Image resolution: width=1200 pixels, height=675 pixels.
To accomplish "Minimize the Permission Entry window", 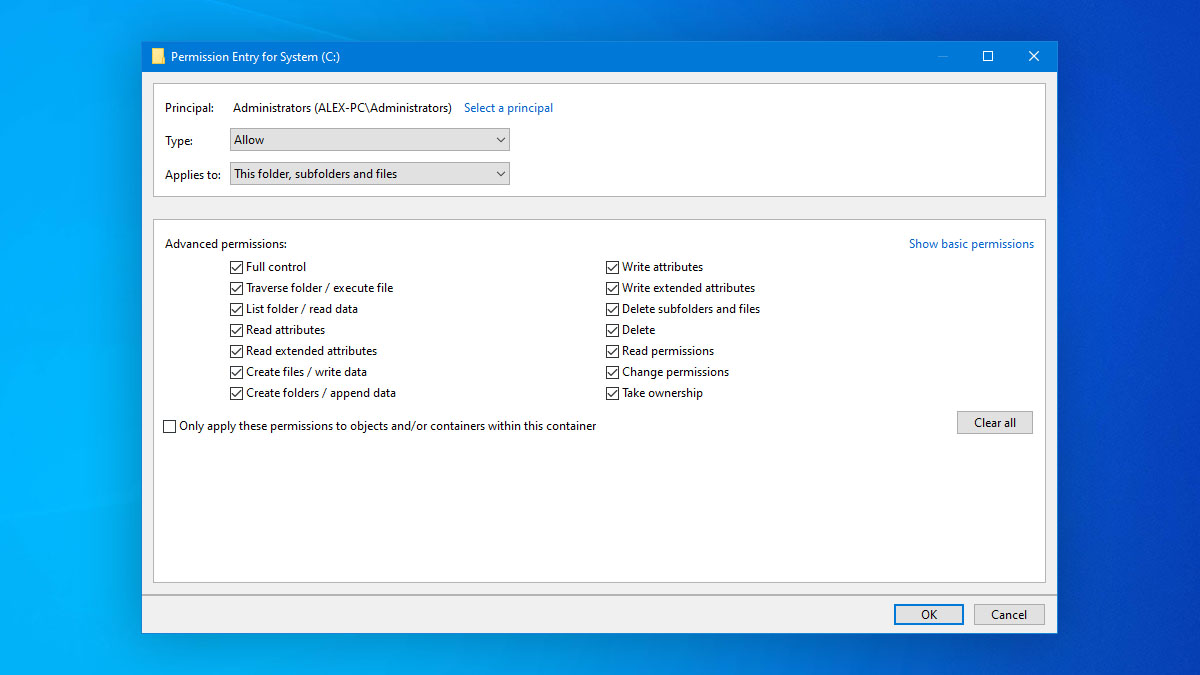I will (x=943, y=57).
